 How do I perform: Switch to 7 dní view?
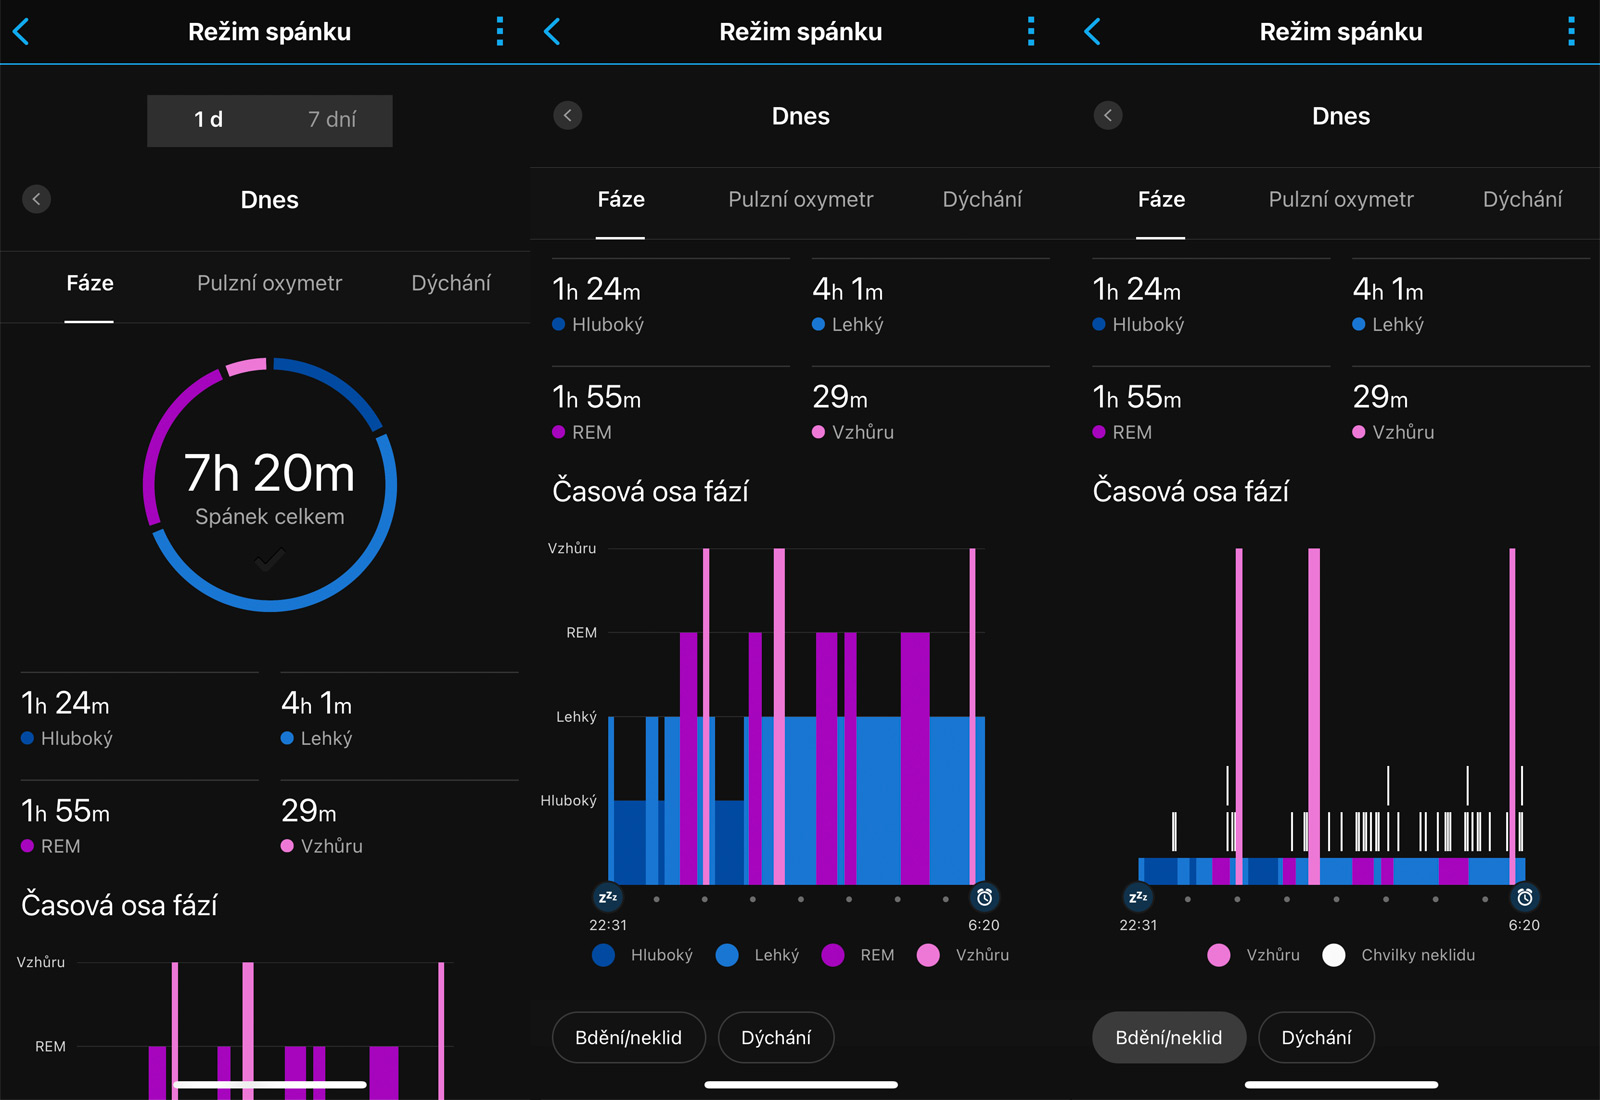coord(331,120)
